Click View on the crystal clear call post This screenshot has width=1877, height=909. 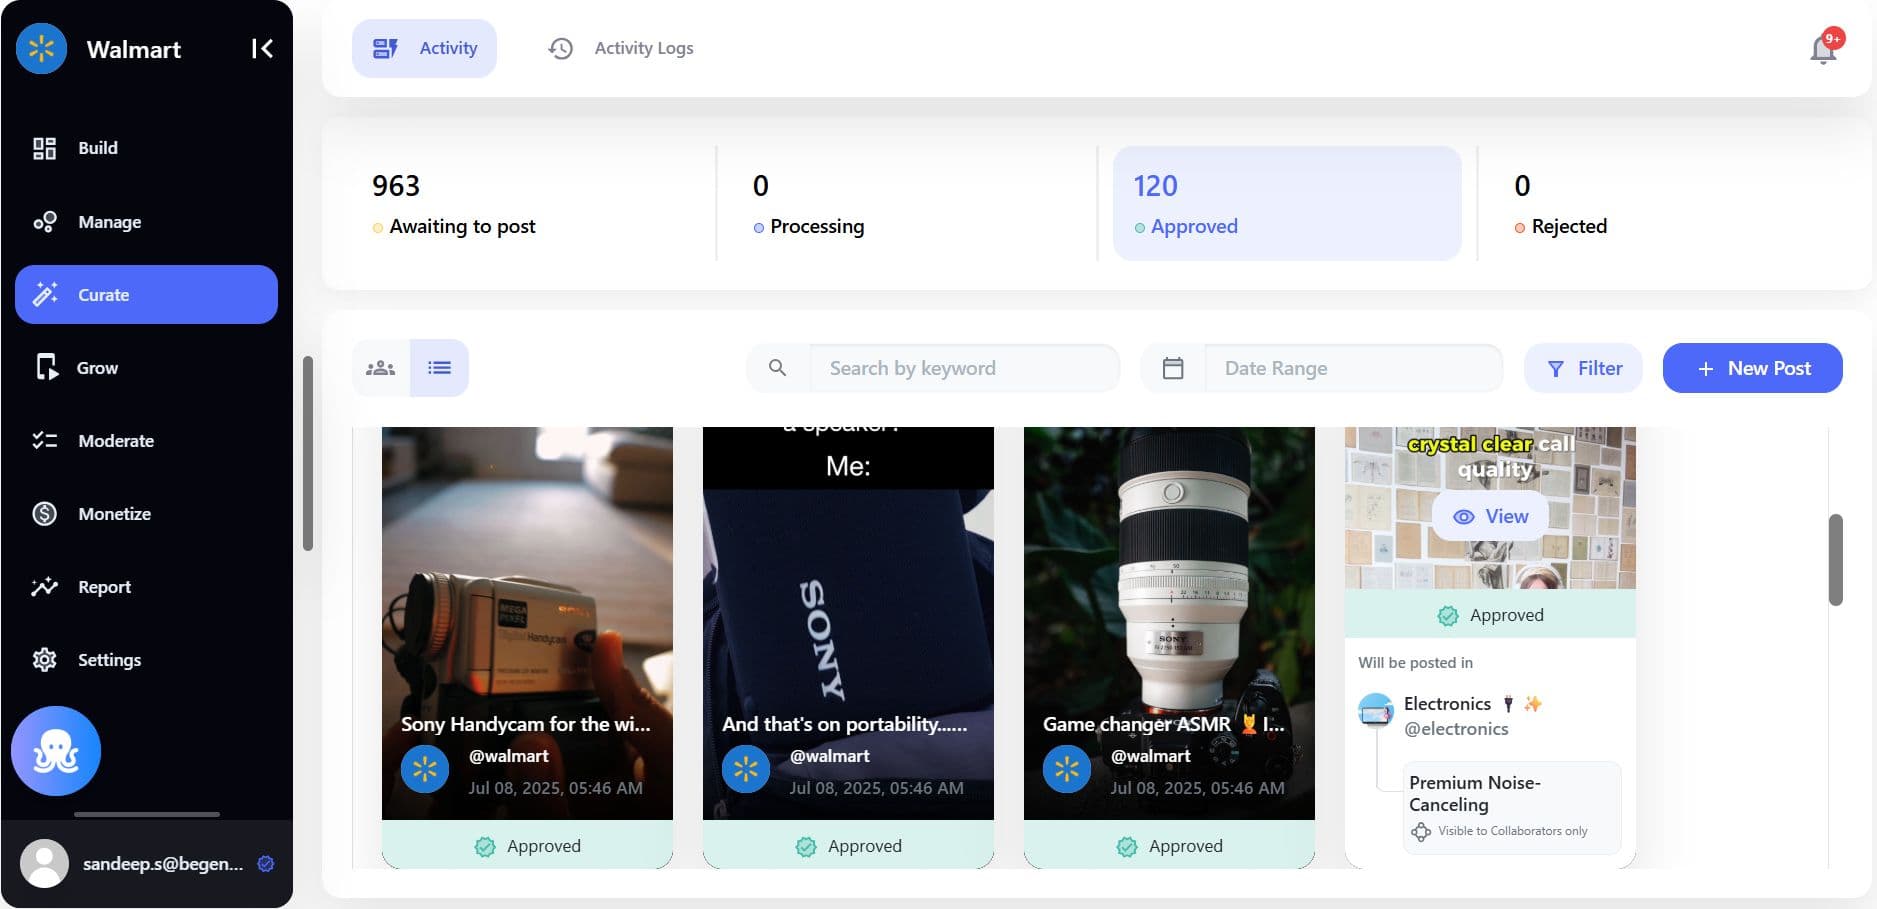point(1490,516)
